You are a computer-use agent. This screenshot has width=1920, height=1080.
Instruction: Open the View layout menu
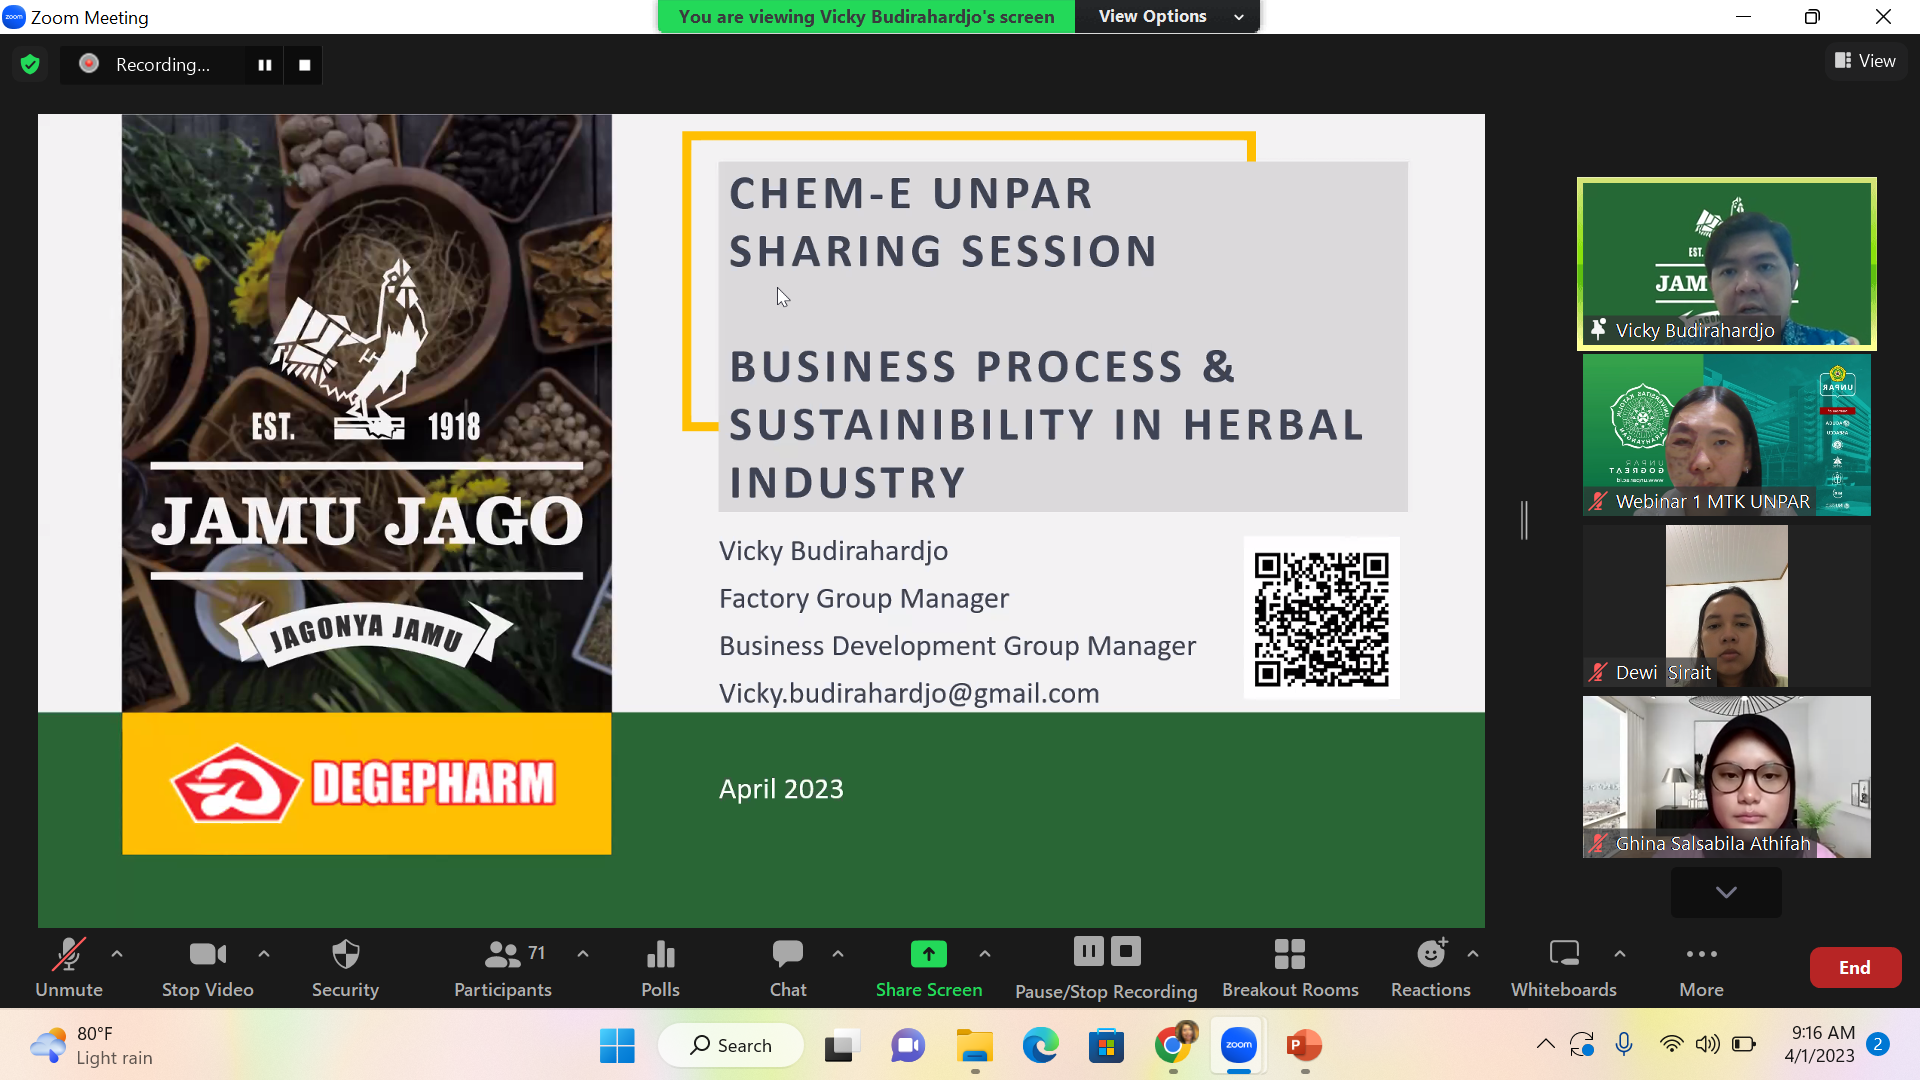1865,61
